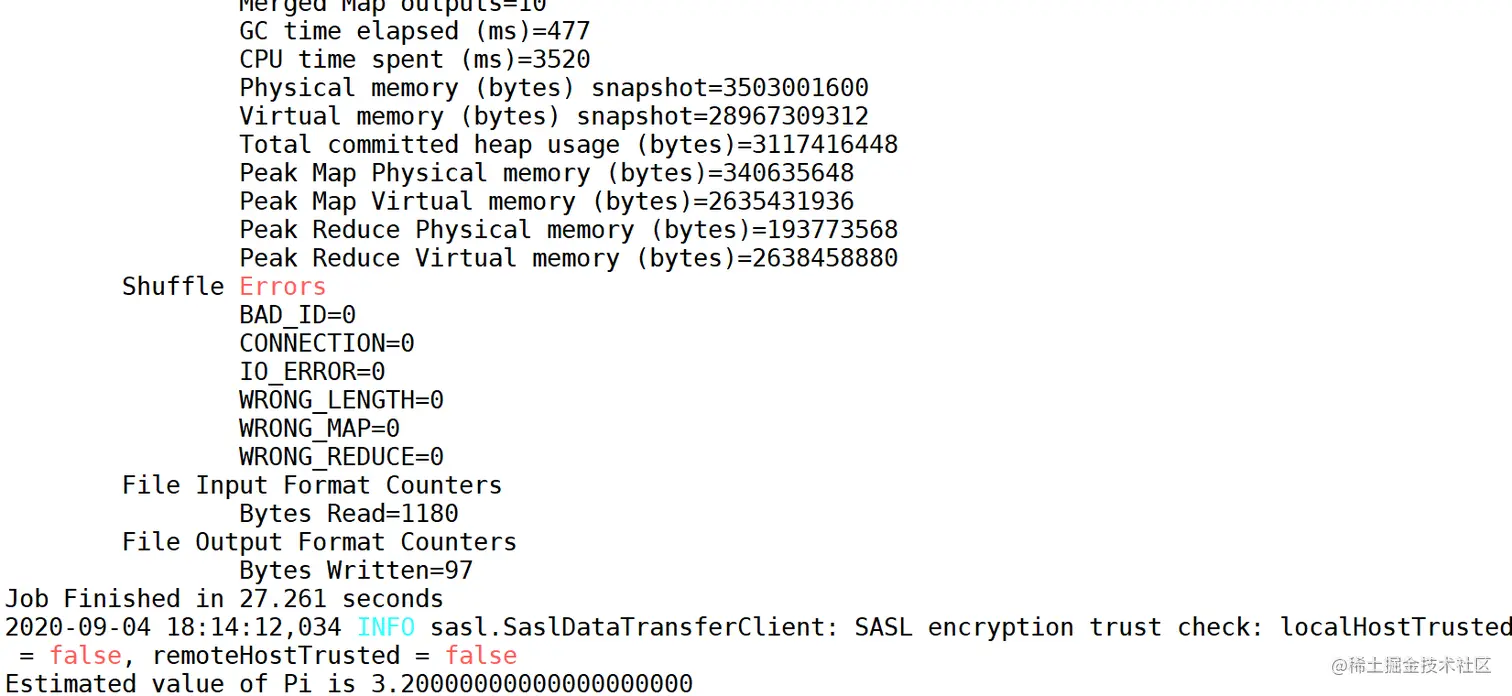Image resolution: width=1512 pixels, height=696 pixels.
Task: Click the WRONG_REDUCE=0 counter line
Action: [x=341, y=457]
